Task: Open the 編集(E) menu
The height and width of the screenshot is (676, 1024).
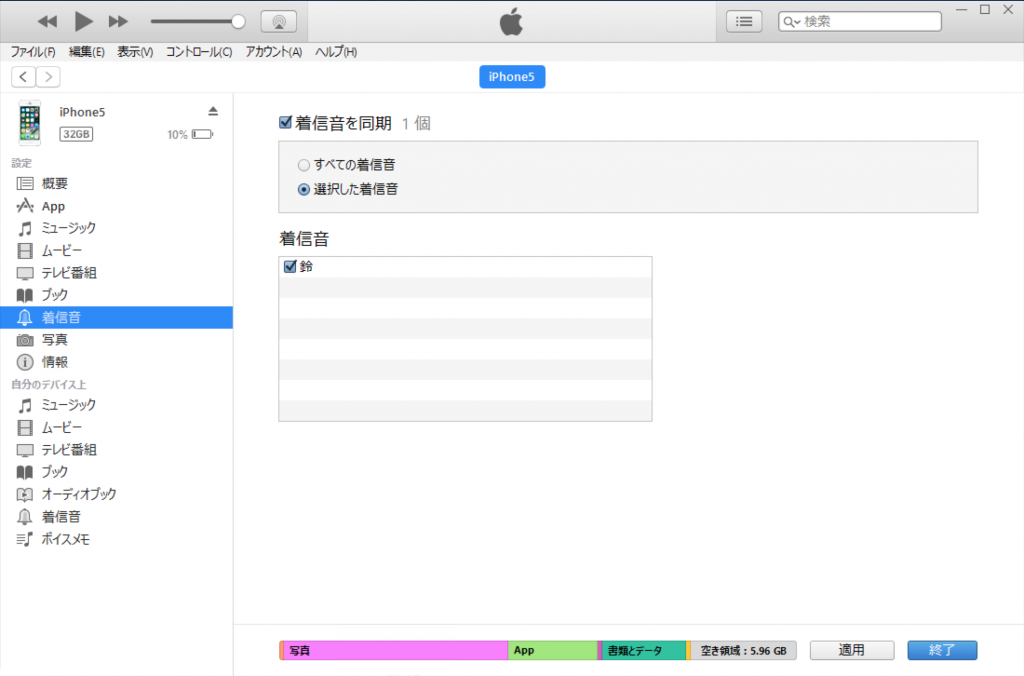Action: tap(86, 52)
